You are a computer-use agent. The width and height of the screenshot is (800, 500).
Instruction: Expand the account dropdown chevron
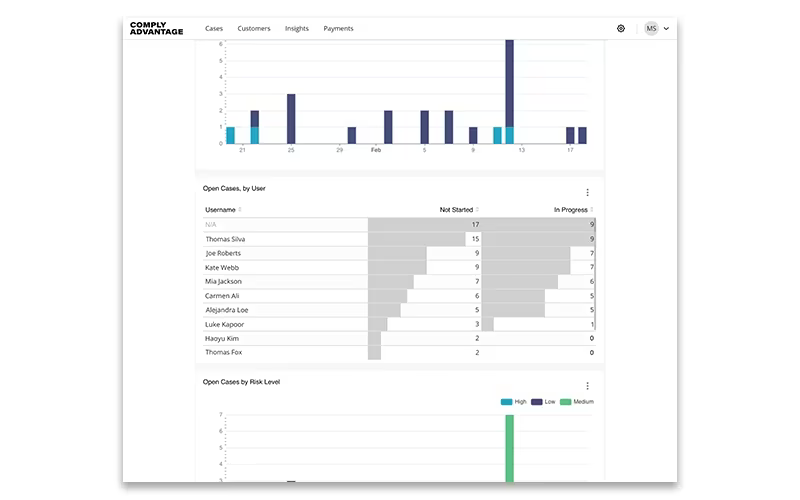point(666,29)
